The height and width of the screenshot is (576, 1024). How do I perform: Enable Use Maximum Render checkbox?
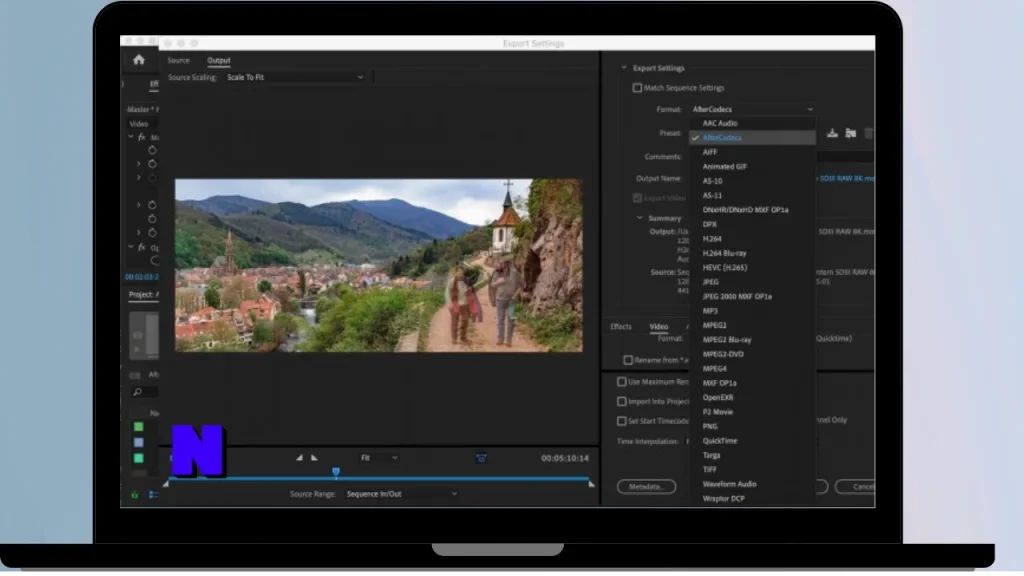(622, 382)
